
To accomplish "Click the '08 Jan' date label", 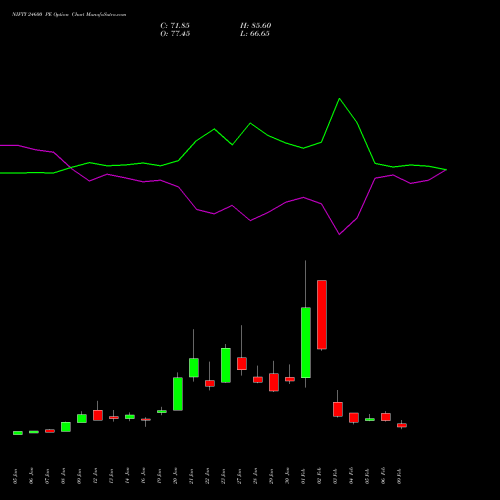I will click(63, 476).
